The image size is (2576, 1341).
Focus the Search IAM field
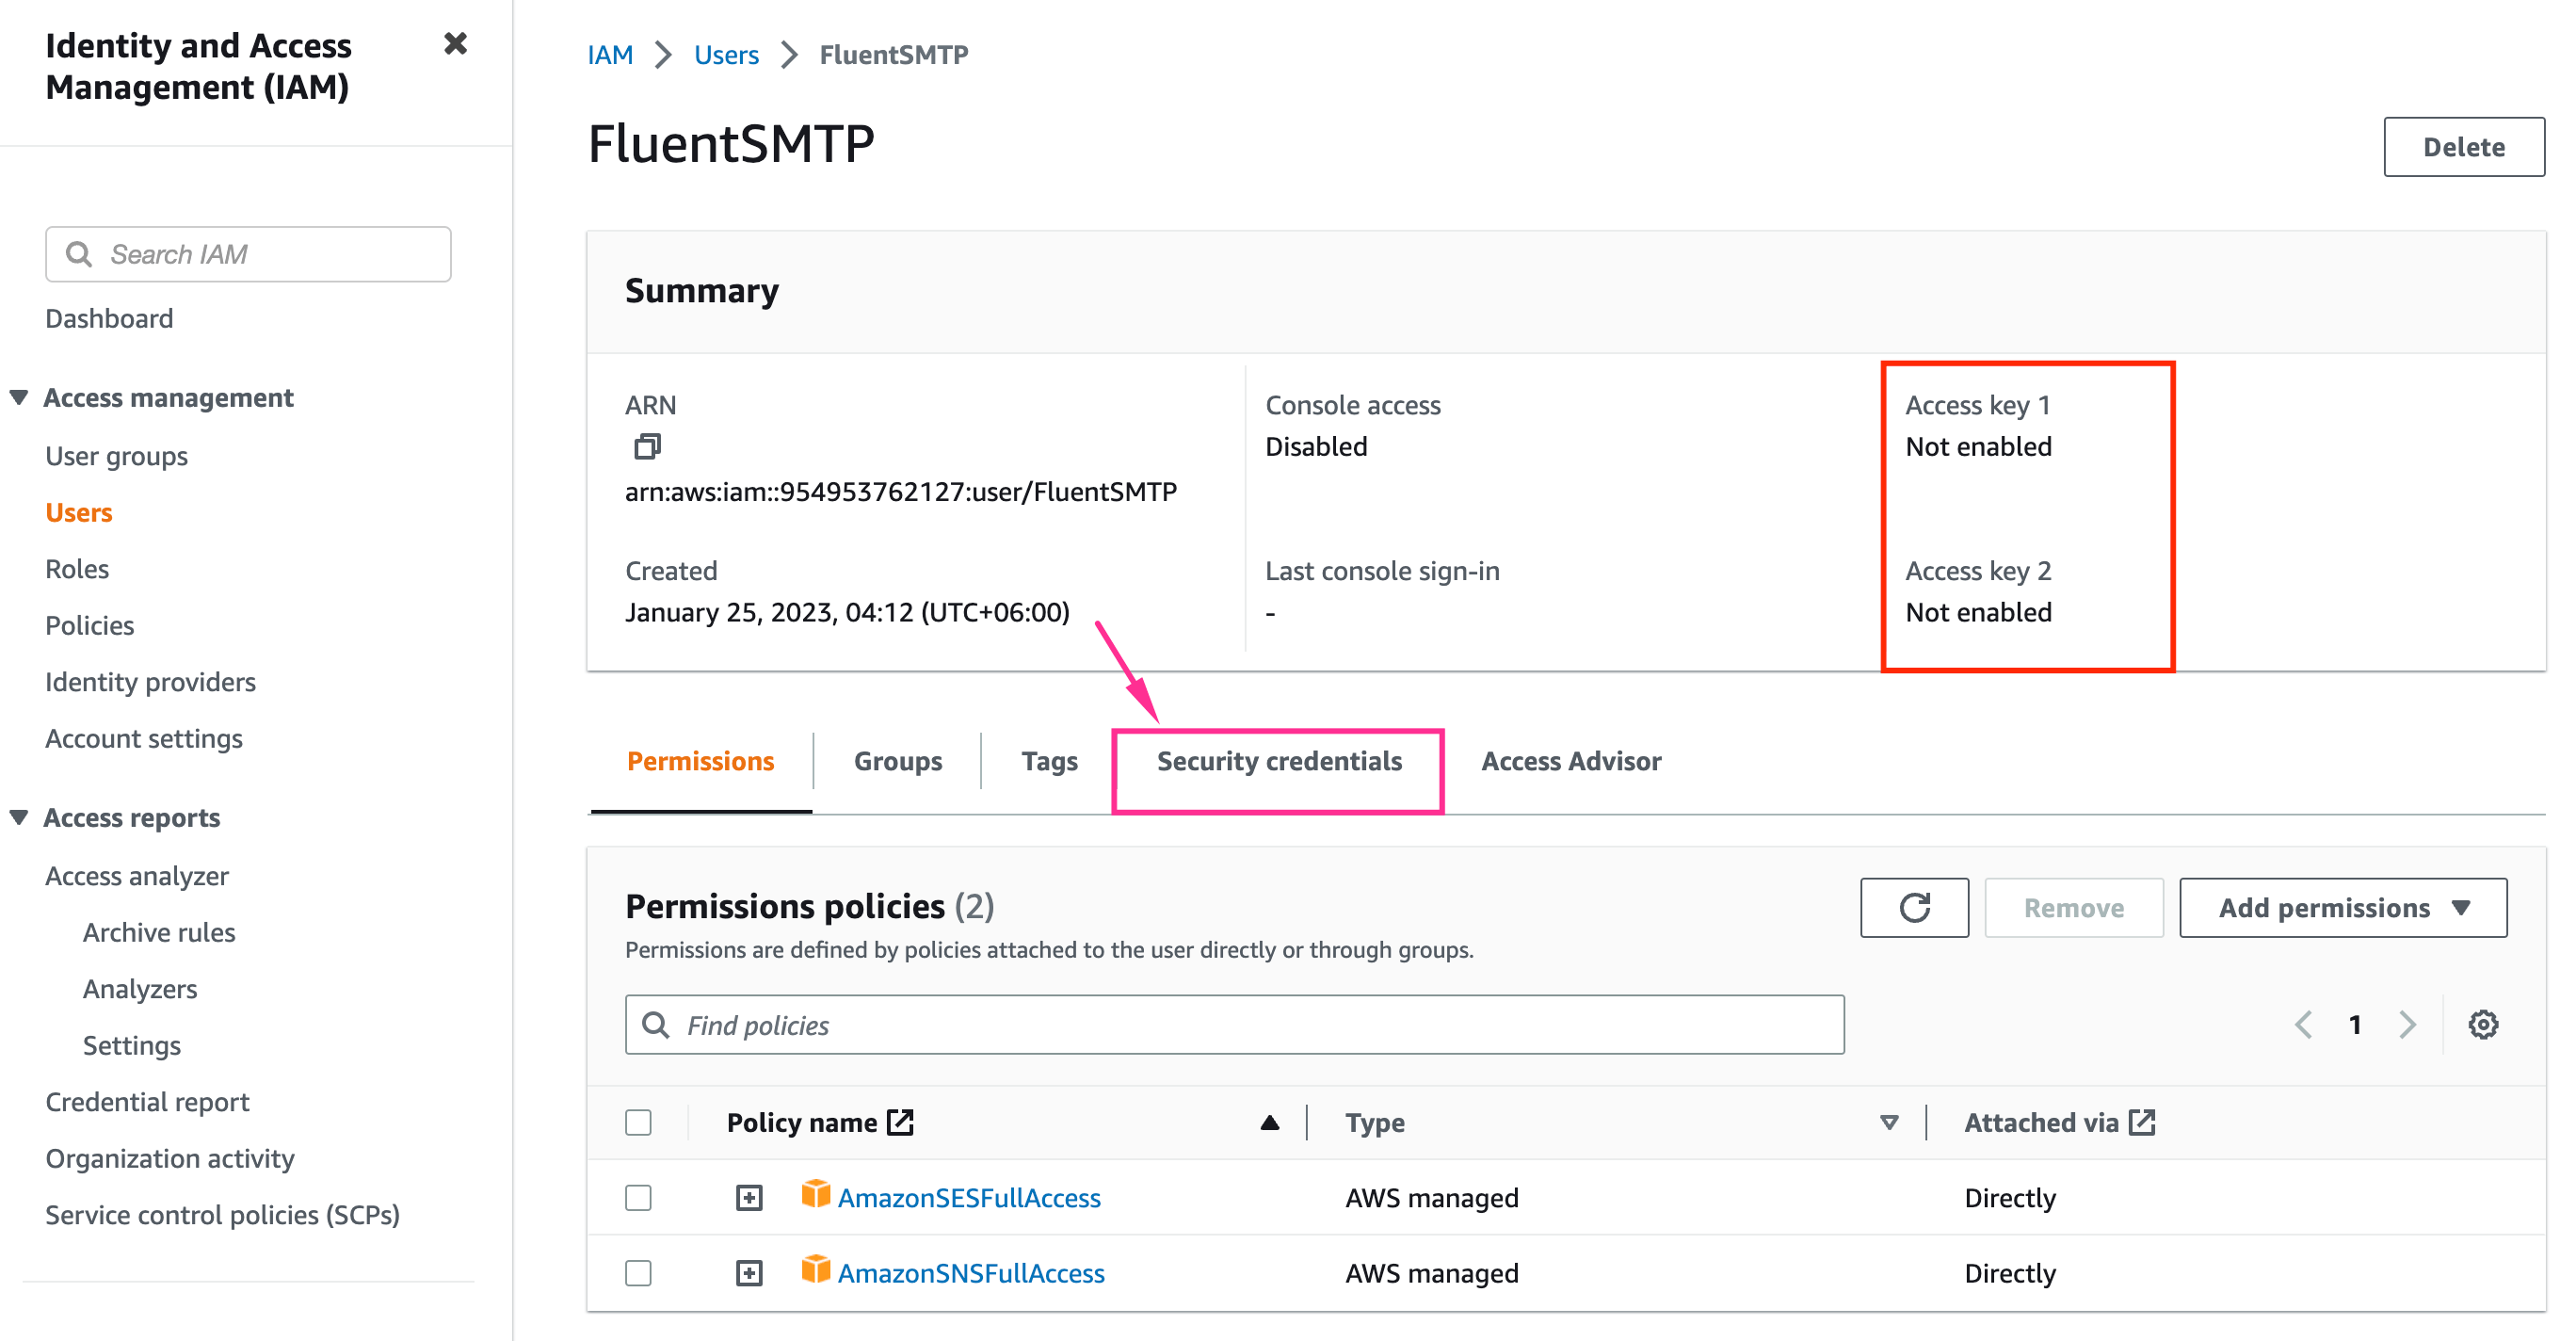[248, 254]
